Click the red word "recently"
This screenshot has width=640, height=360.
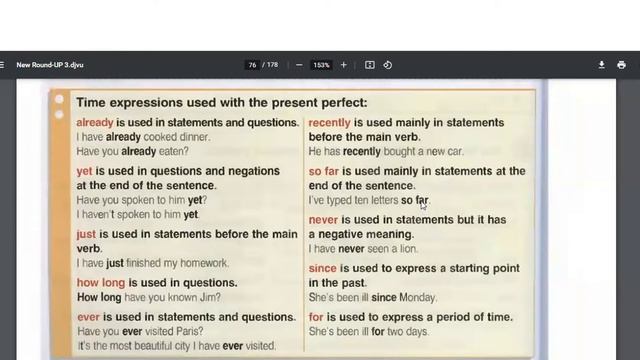(329, 122)
